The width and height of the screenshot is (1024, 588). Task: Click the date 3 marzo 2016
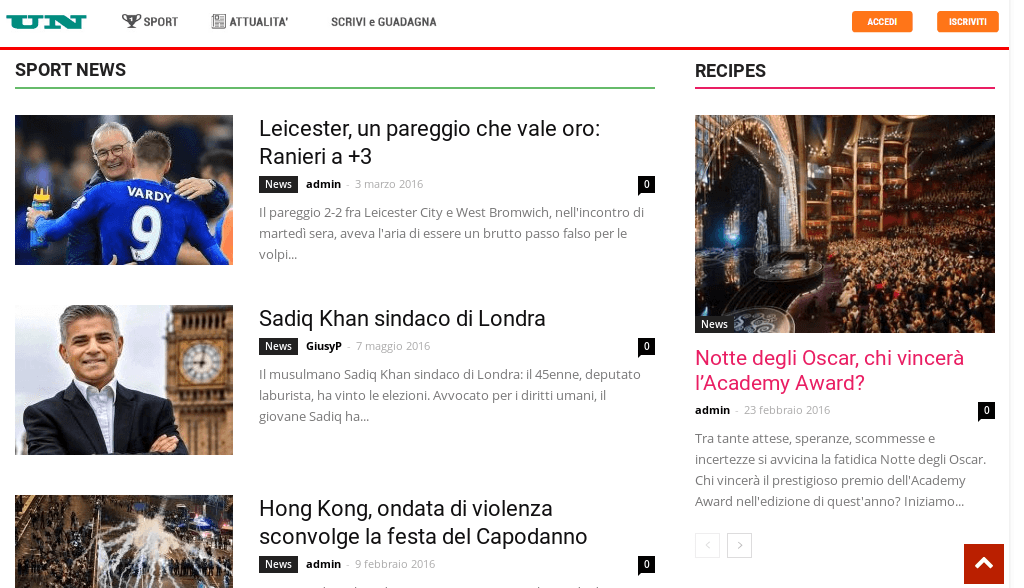(389, 184)
